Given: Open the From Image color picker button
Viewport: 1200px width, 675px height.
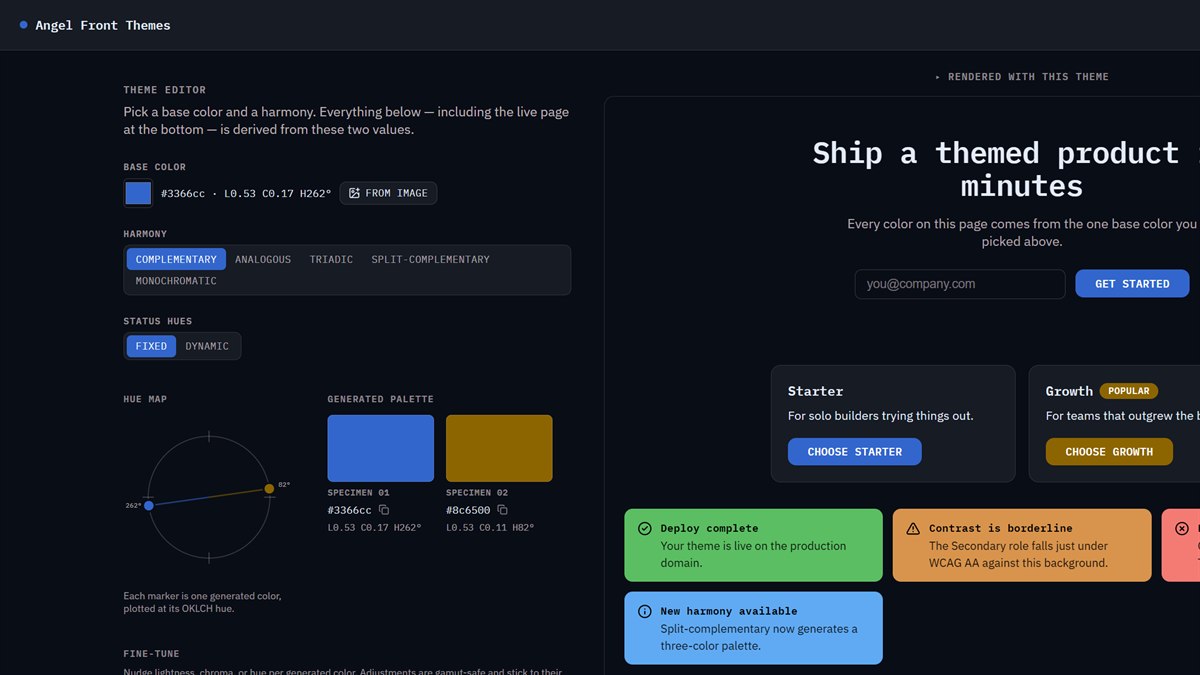Looking at the screenshot, I should 388,193.
